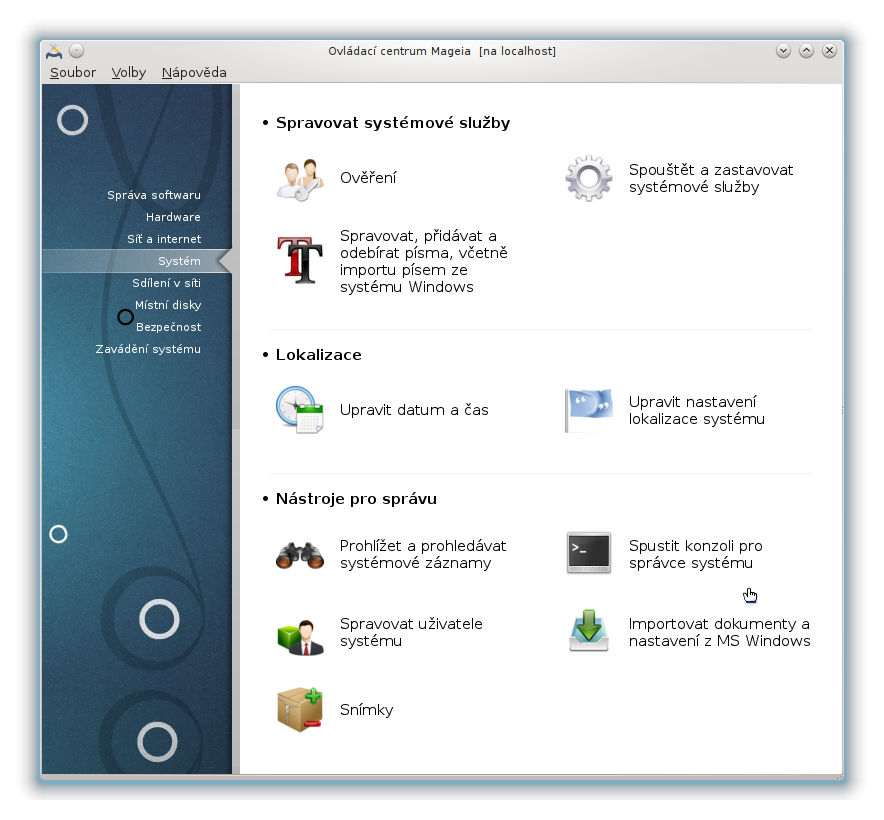
Task: Click the user management icon
Action: [300, 636]
